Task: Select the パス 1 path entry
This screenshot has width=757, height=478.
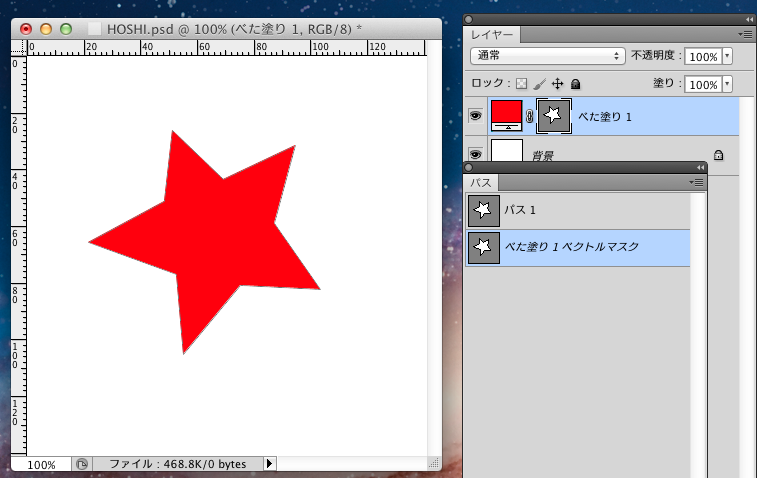Action: coord(578,210)
